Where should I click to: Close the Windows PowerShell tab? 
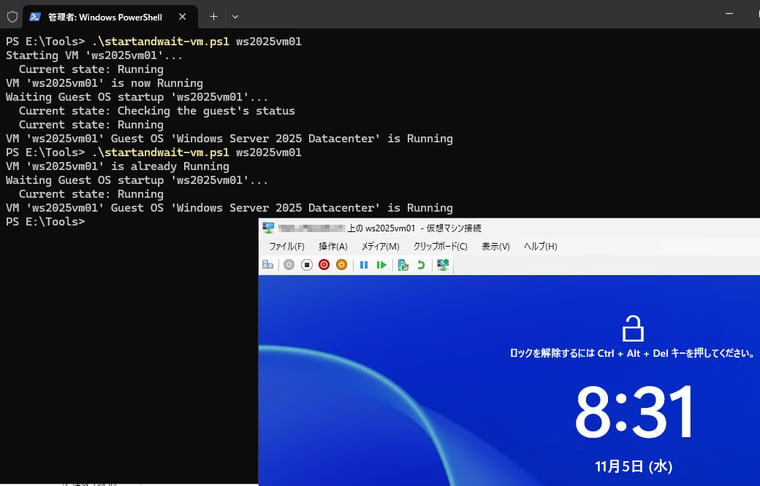point(182,17)
